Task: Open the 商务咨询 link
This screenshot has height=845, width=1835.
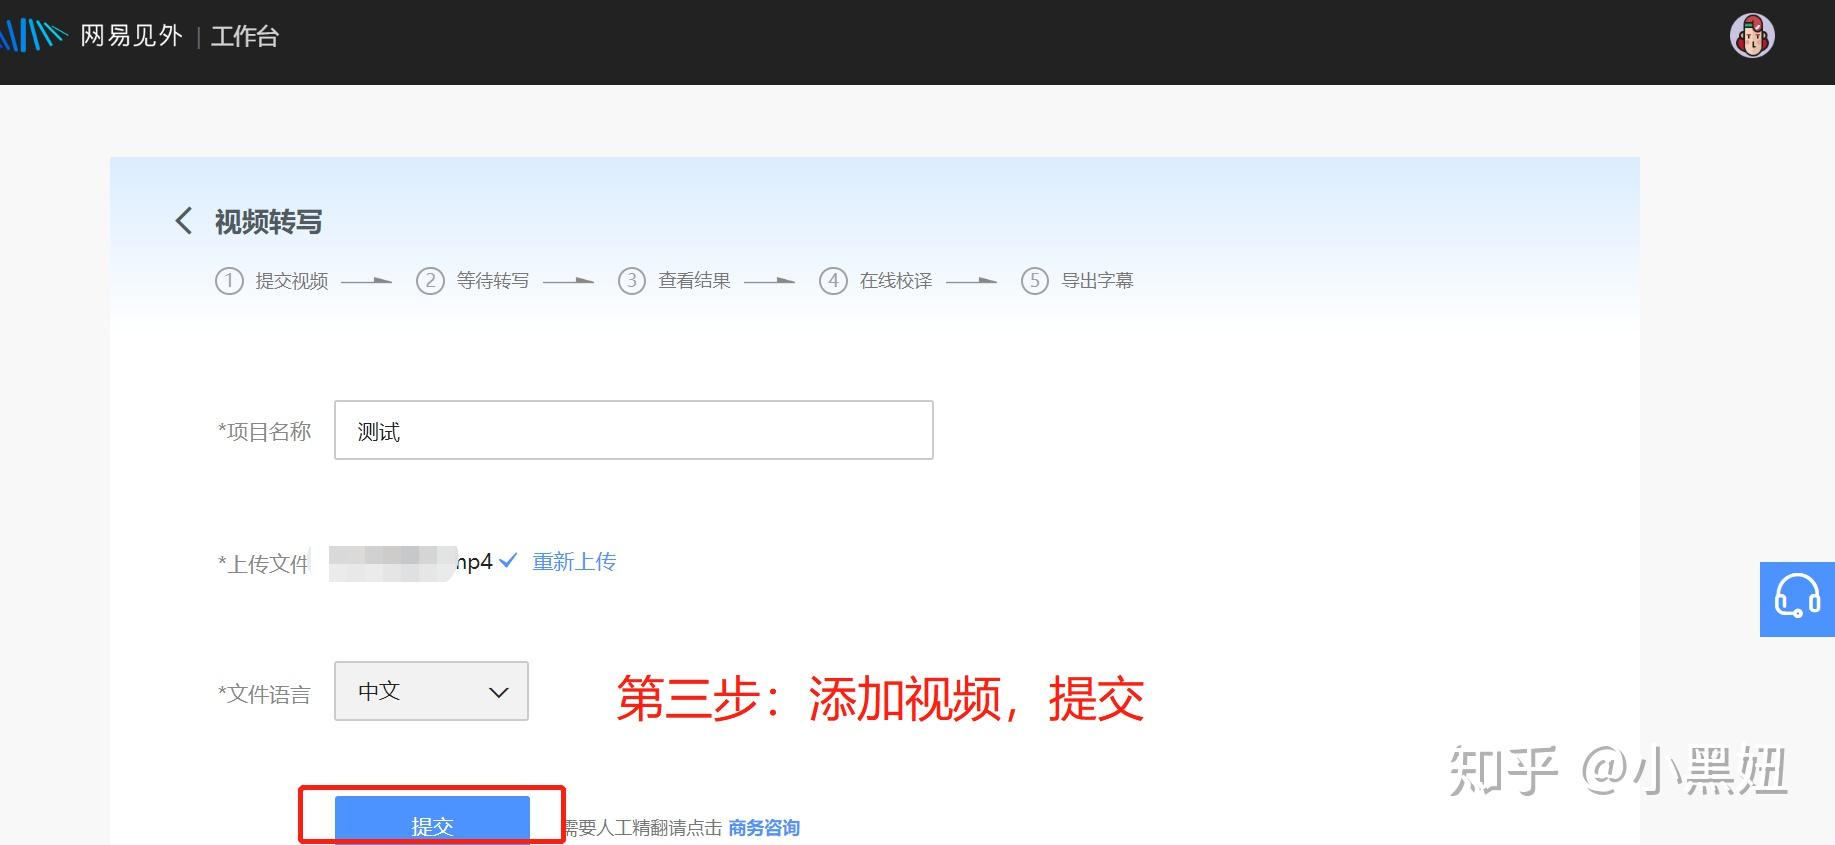Action: [764, 828]
